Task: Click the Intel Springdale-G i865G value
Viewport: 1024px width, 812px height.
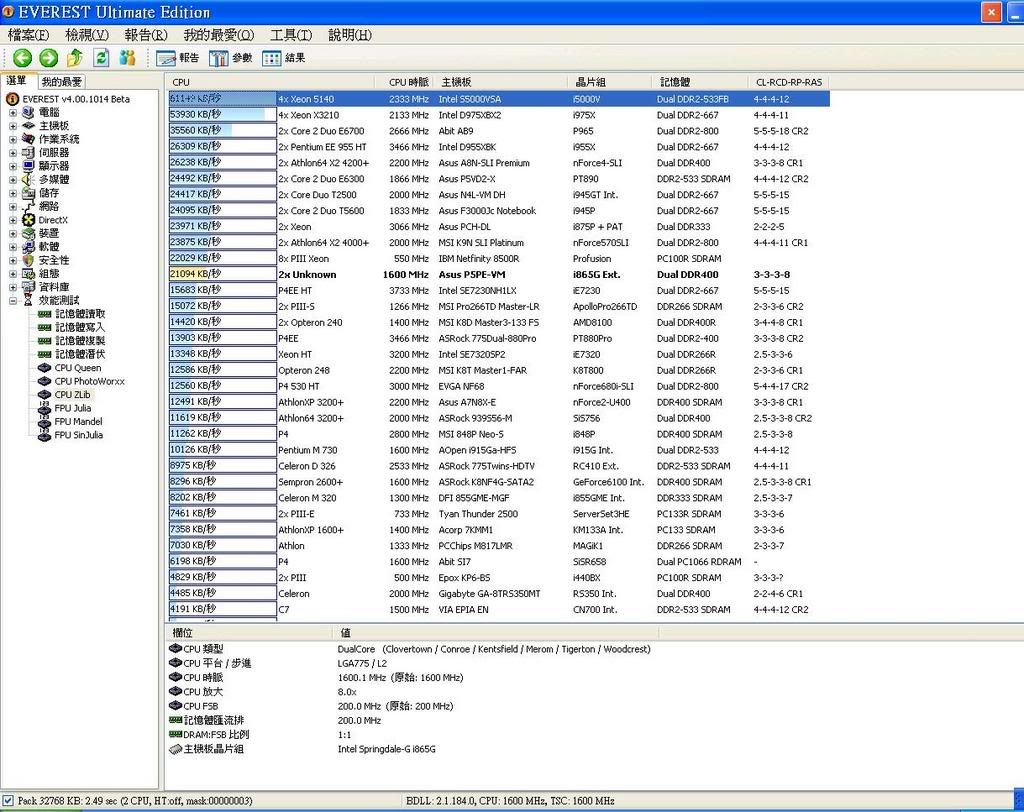Action: (387, 749)
